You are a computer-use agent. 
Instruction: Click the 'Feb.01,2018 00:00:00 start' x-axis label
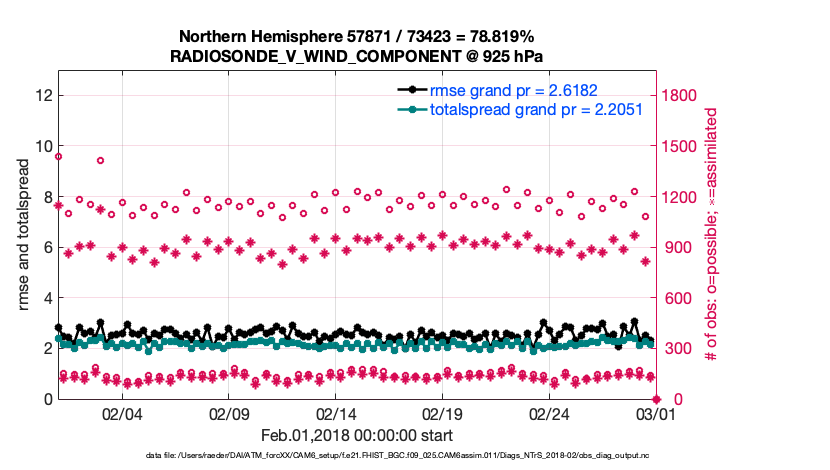pyautogui.click(x=356, y=436)
